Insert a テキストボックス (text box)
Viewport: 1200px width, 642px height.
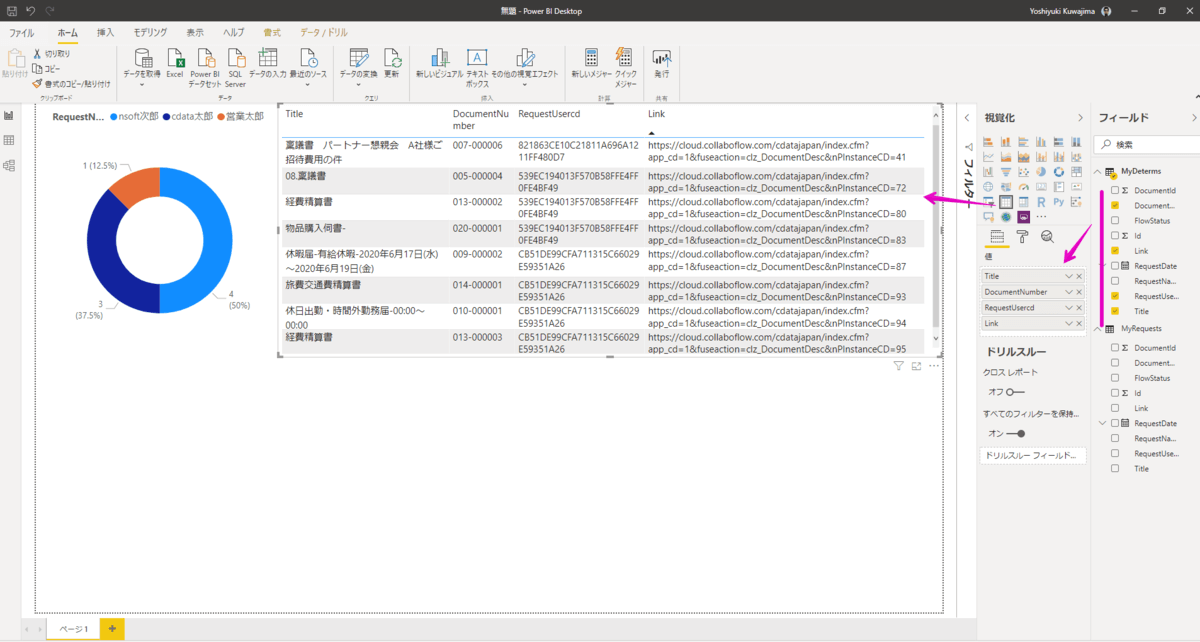[477, 68]
